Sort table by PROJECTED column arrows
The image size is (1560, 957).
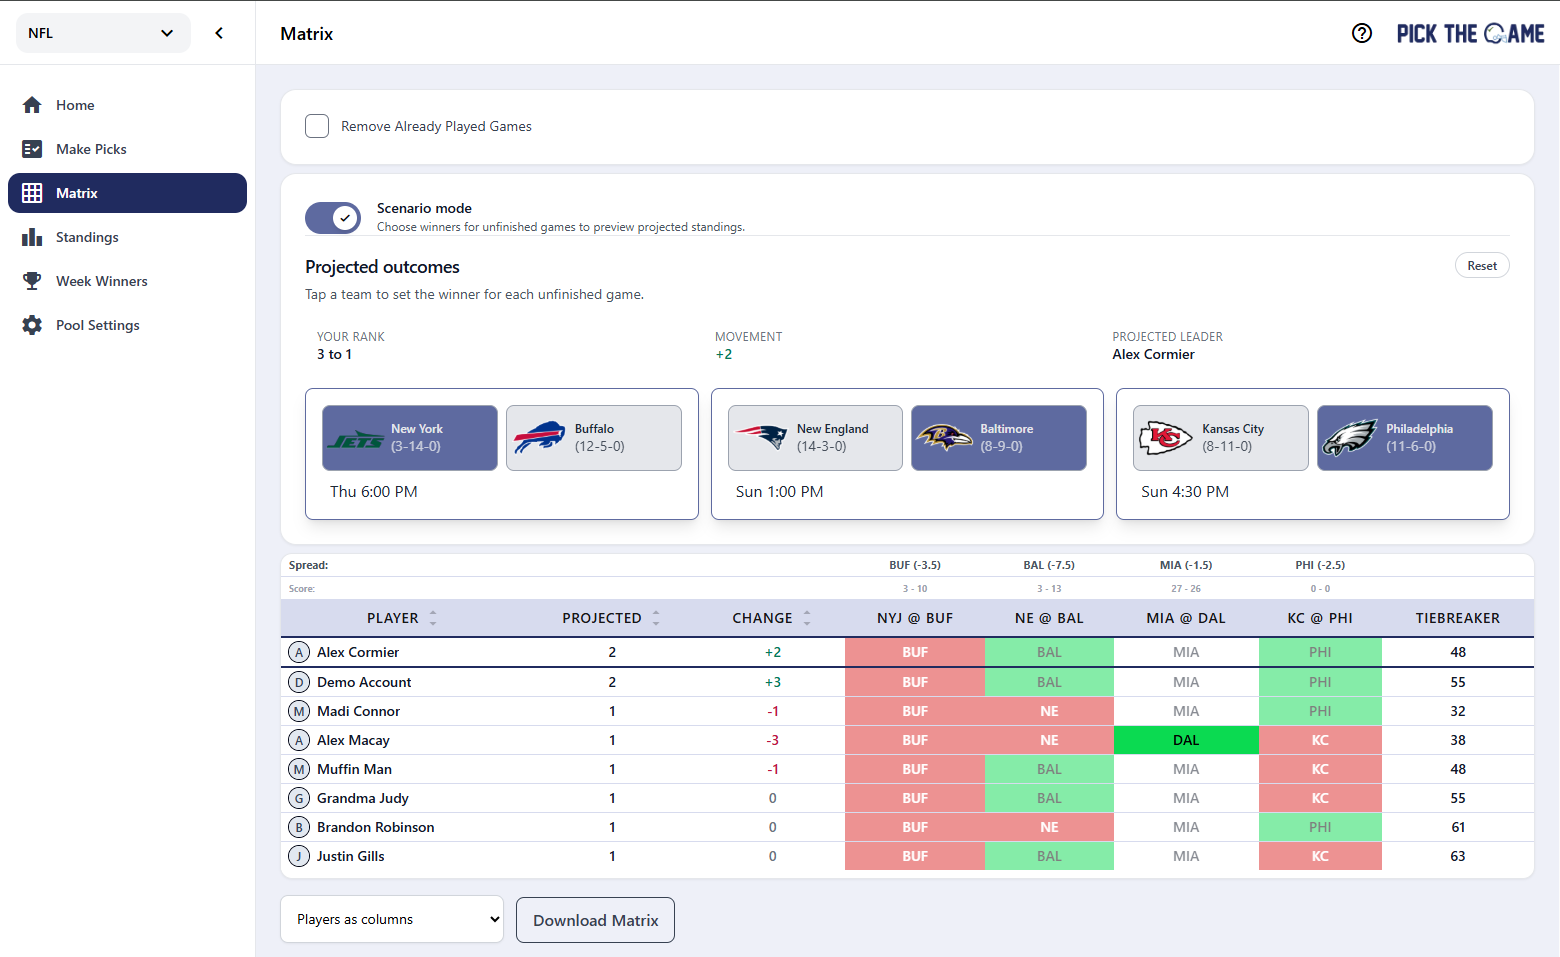click(x=656, y=618)
